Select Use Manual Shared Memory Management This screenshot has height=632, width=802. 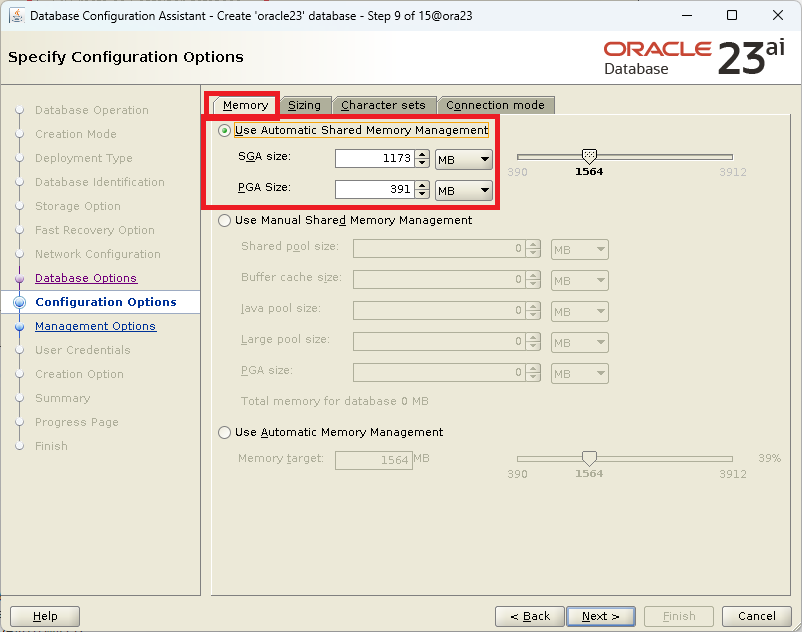(224, 220)
